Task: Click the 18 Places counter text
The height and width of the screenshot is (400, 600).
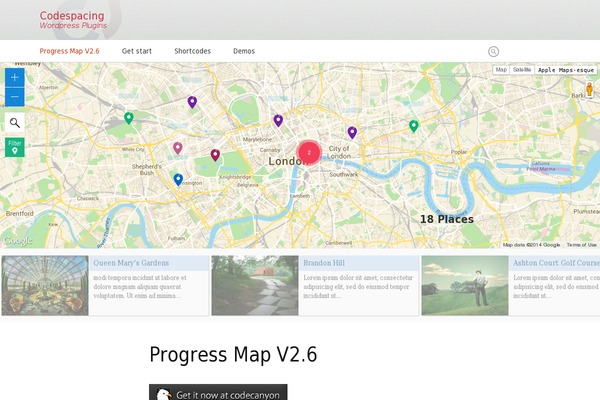Action: [447, 219]
